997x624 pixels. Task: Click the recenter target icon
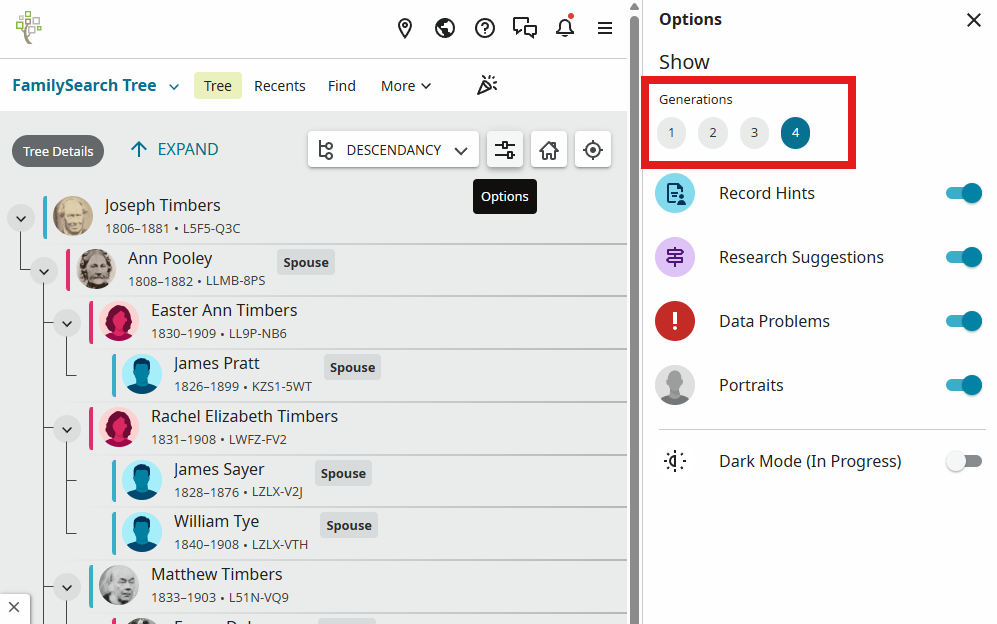point(593,149)
